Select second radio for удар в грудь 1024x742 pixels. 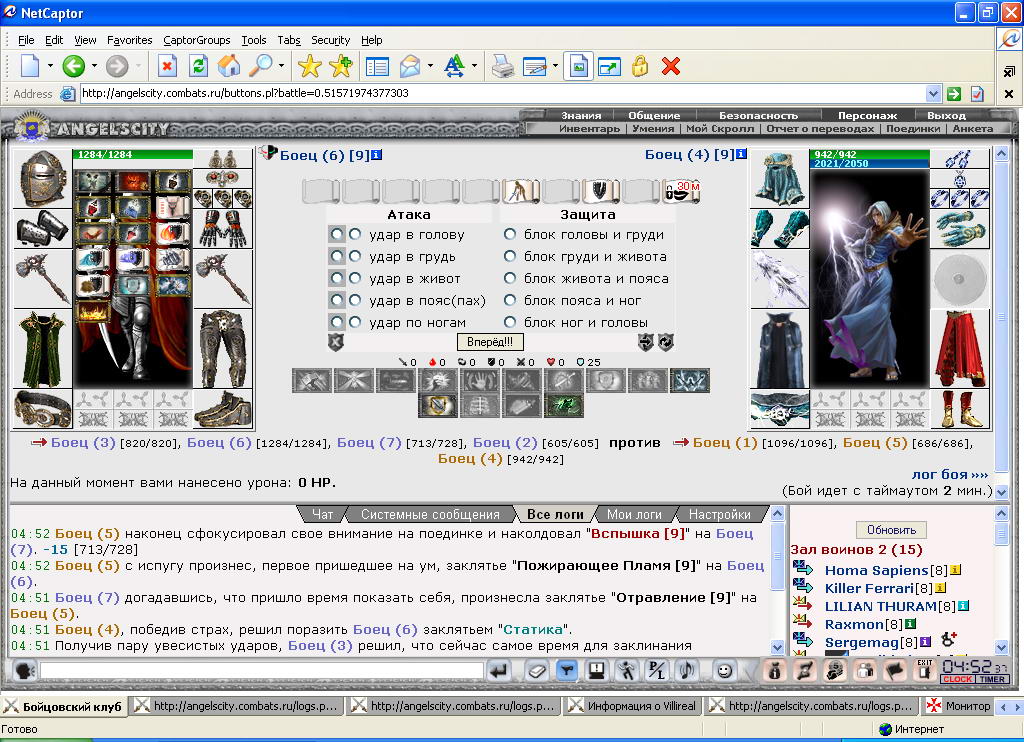point(355,256)
